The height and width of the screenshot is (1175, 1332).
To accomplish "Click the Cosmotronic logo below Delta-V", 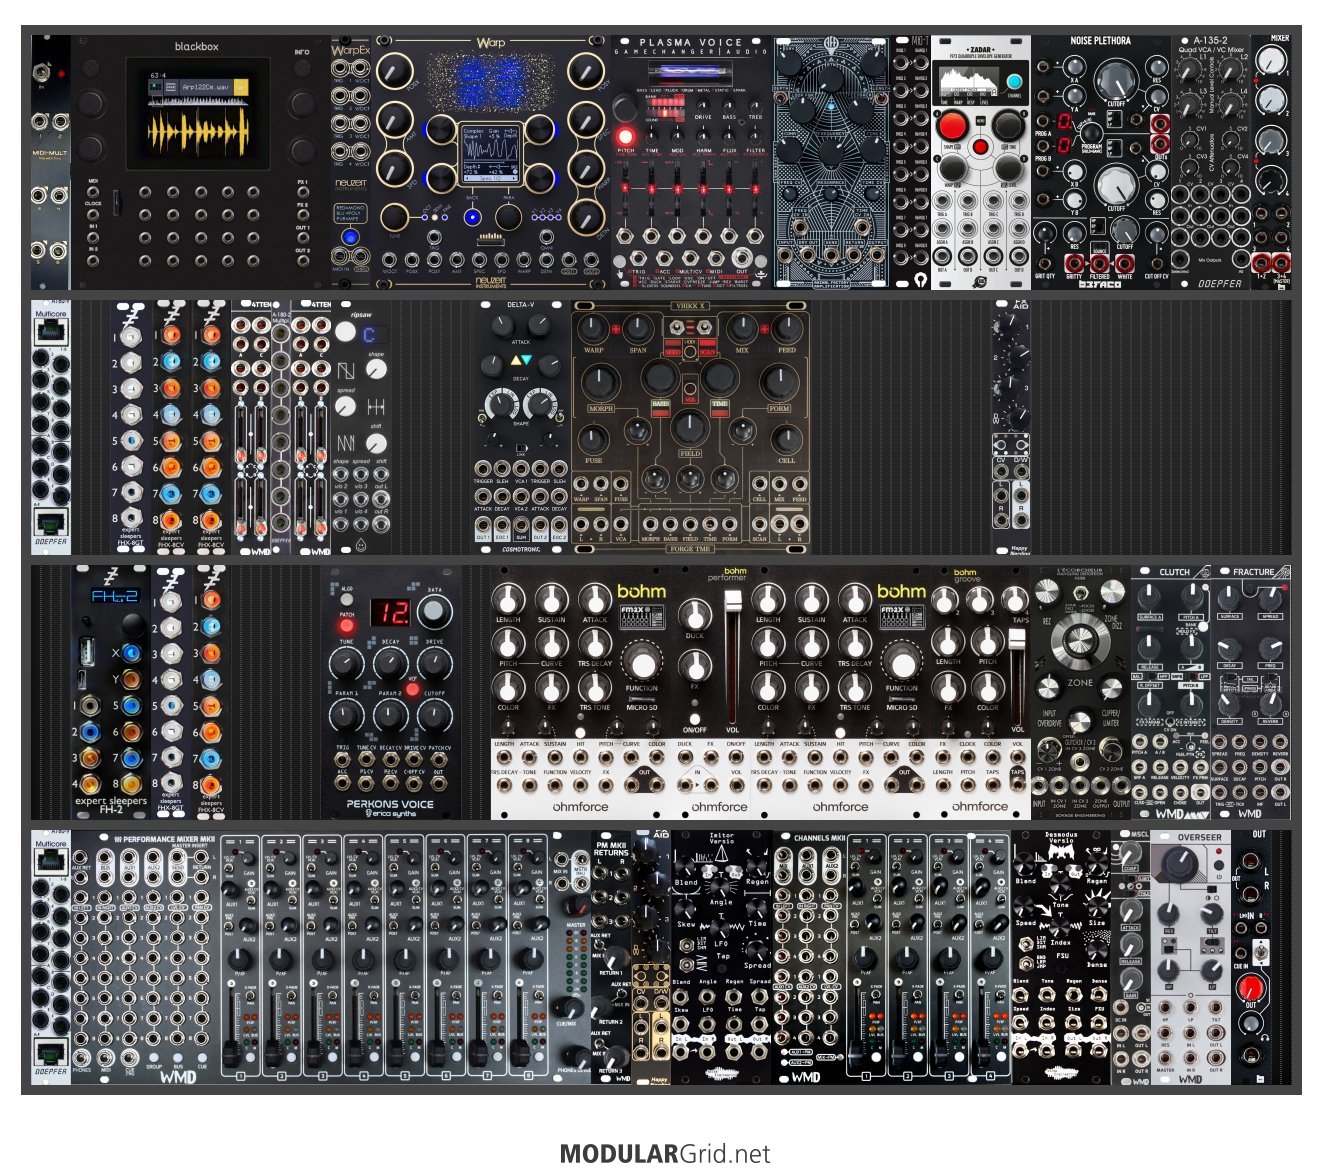I will (520, 549).
